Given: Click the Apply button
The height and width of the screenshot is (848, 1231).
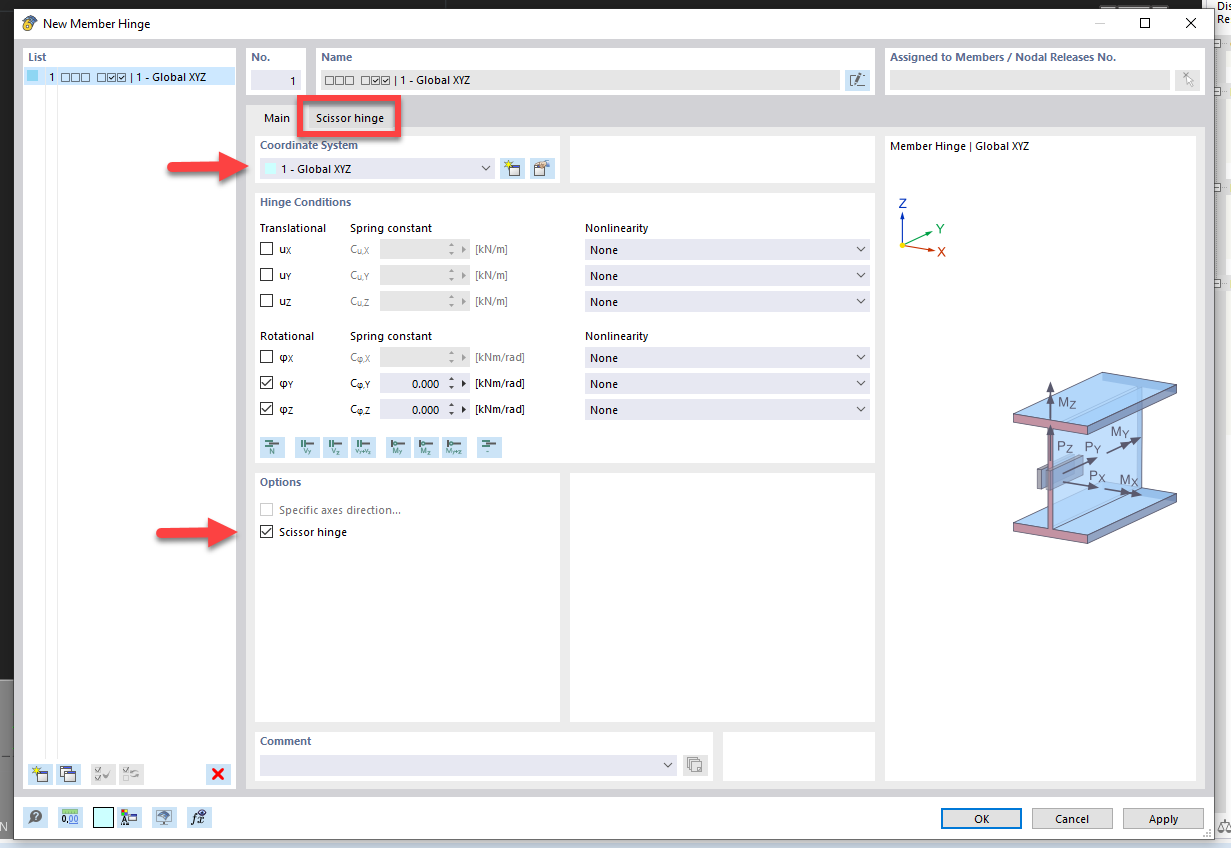Looking at the screenshot, I should (x=1163, y=818).
